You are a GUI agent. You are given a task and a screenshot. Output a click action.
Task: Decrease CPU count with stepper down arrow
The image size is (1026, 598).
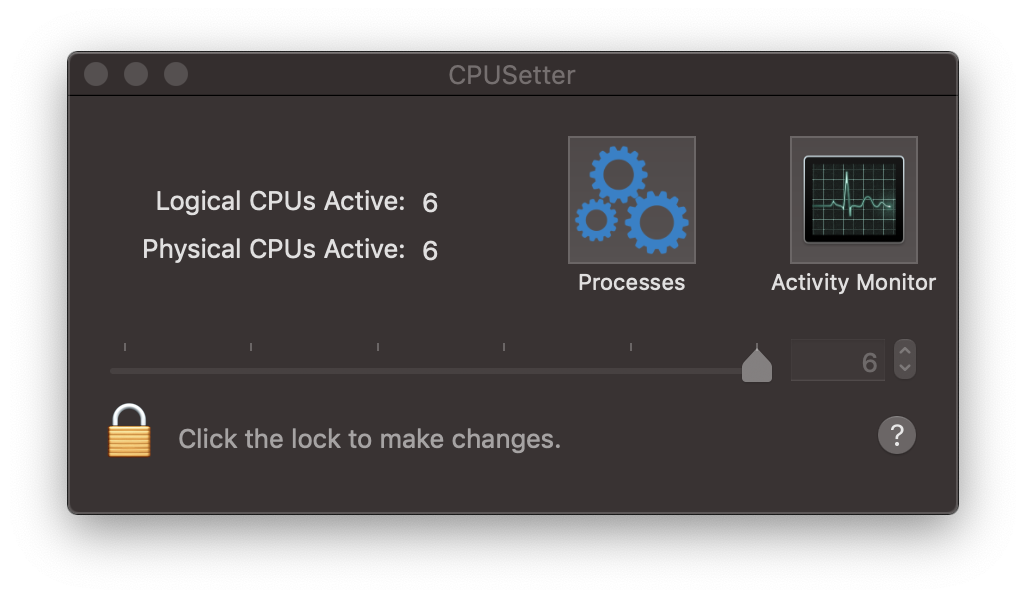click(904, 368)
